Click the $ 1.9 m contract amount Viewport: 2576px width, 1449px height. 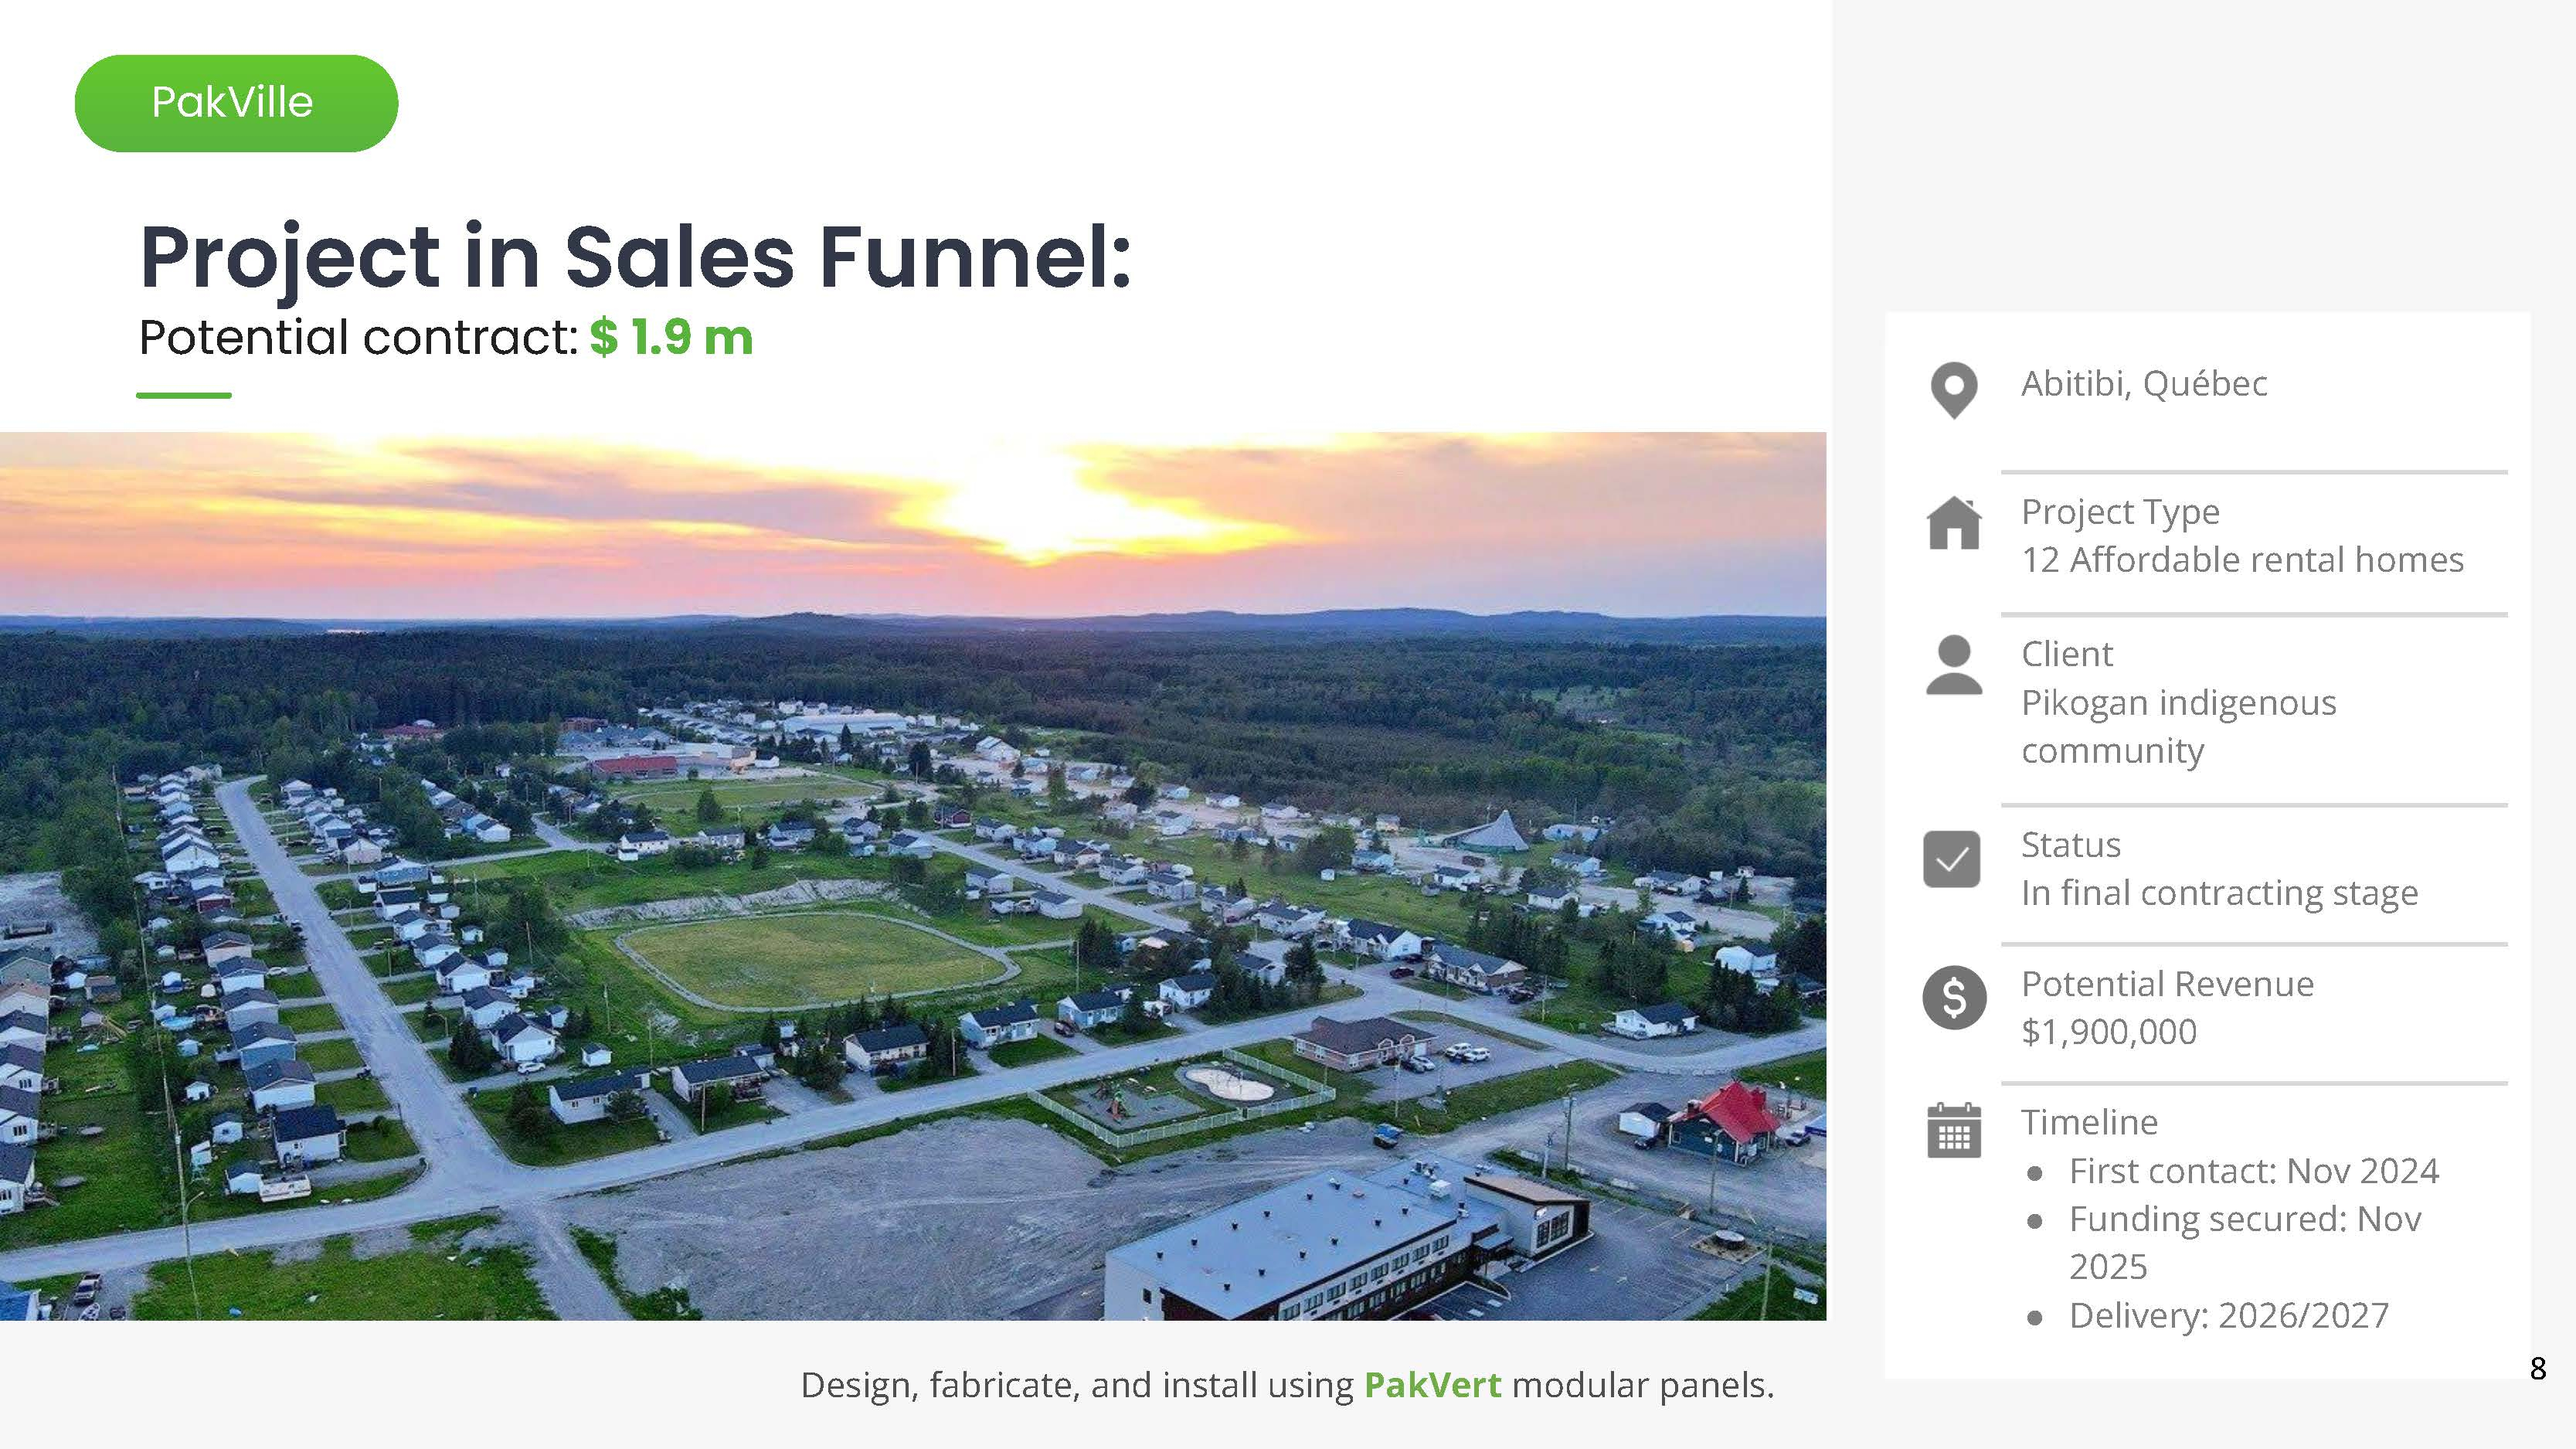(671, 337)
